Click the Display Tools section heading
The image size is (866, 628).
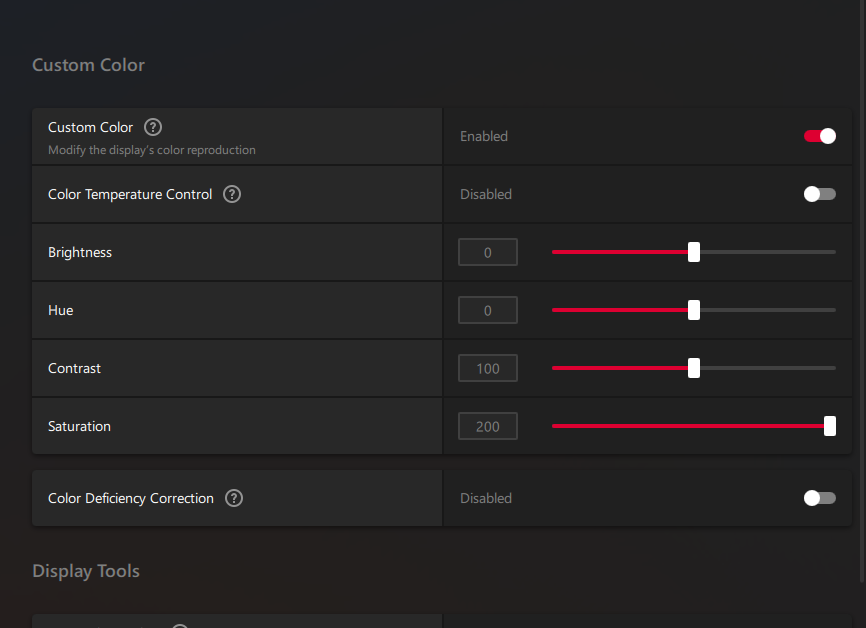86,571
